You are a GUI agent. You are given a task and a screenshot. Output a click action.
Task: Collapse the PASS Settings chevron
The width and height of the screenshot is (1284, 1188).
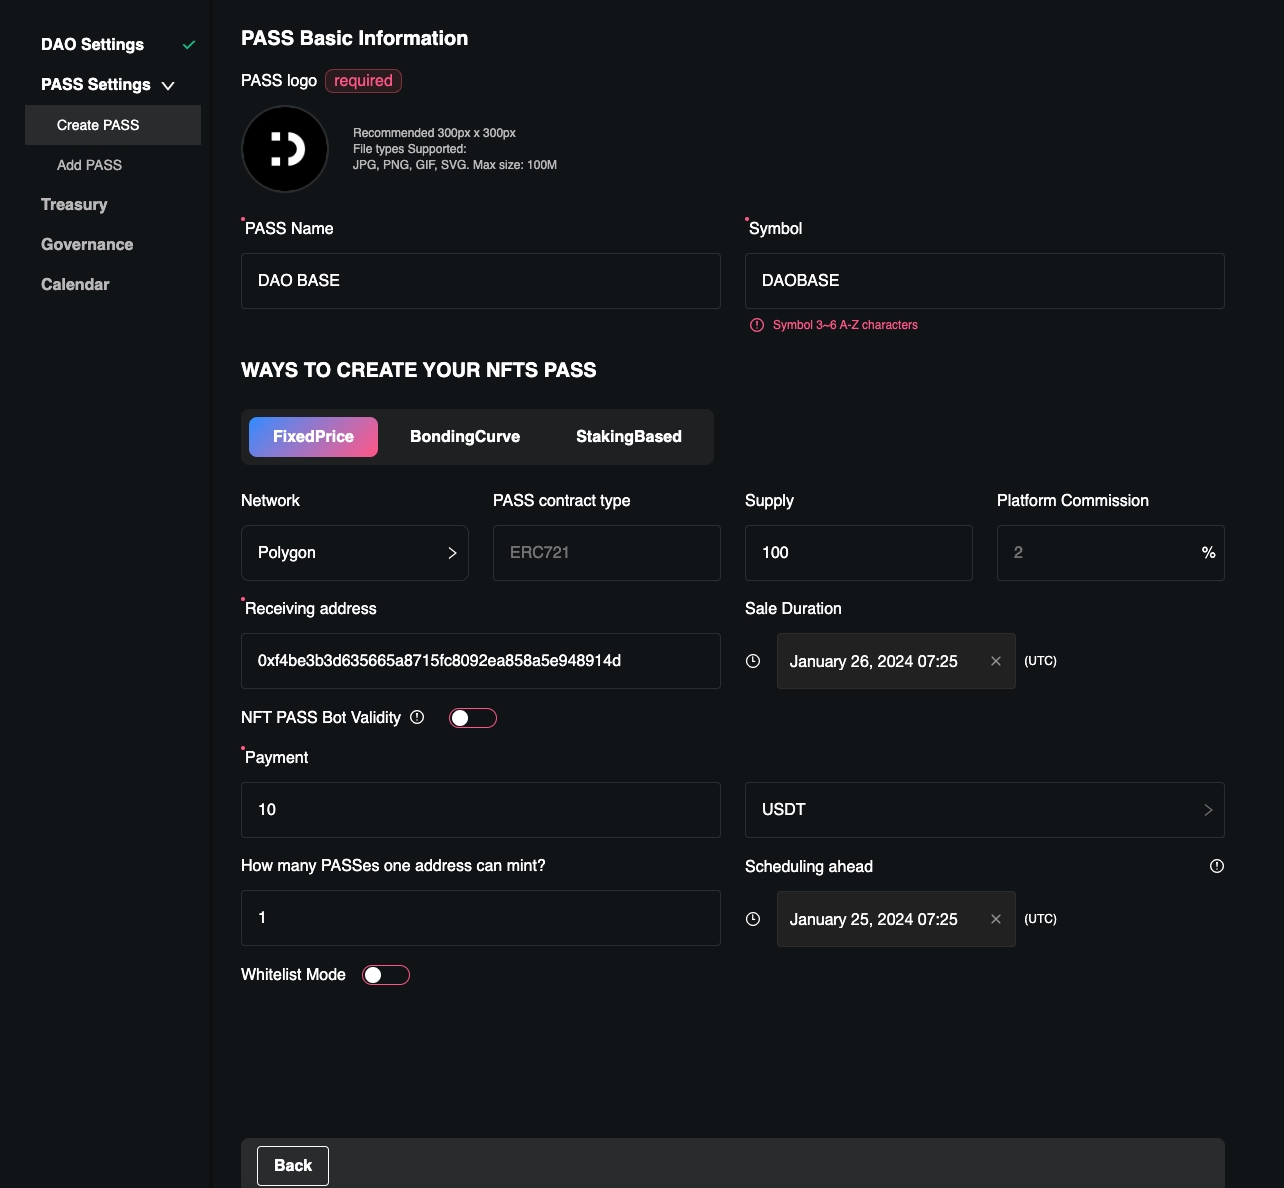(168, 86)
